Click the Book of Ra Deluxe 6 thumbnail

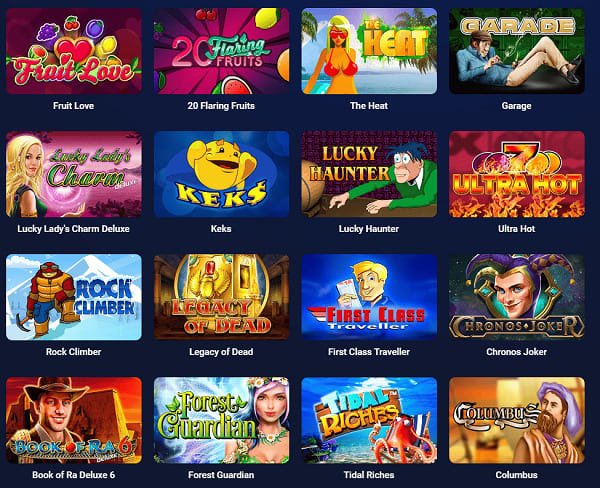pyautogui.click(x=74, y=420)
